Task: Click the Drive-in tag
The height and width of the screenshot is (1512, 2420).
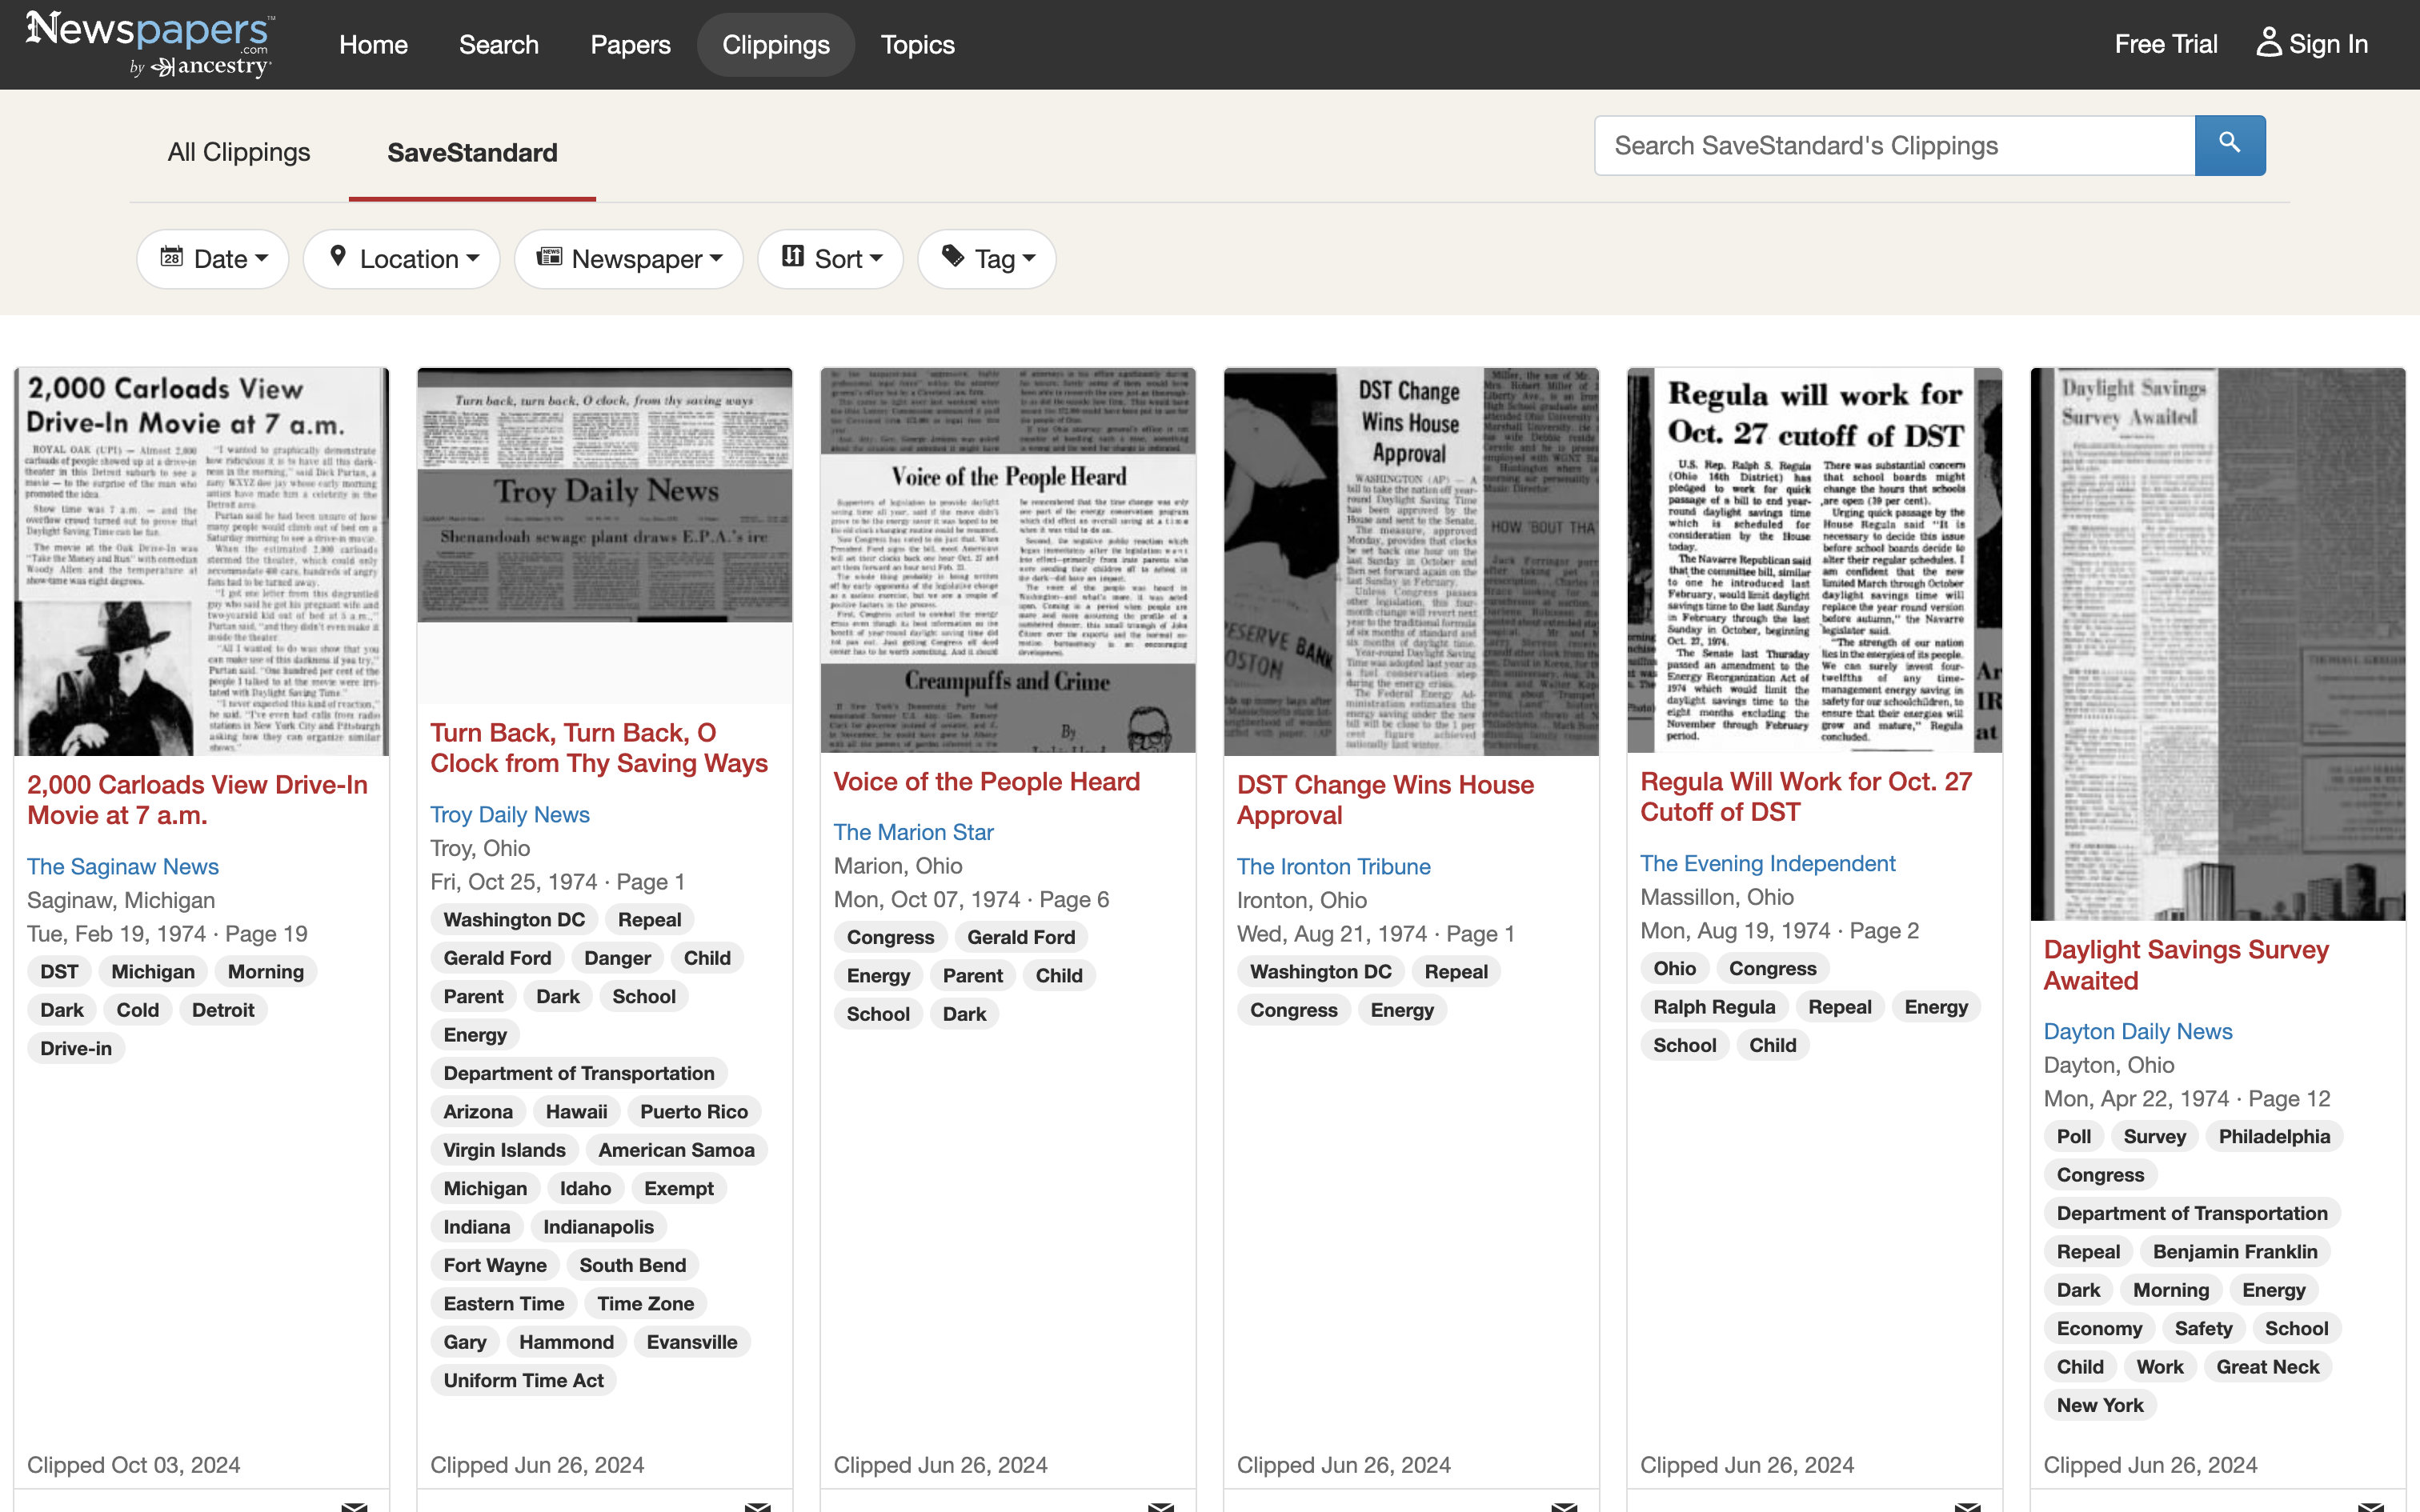Action: [x=76, y=1048]
